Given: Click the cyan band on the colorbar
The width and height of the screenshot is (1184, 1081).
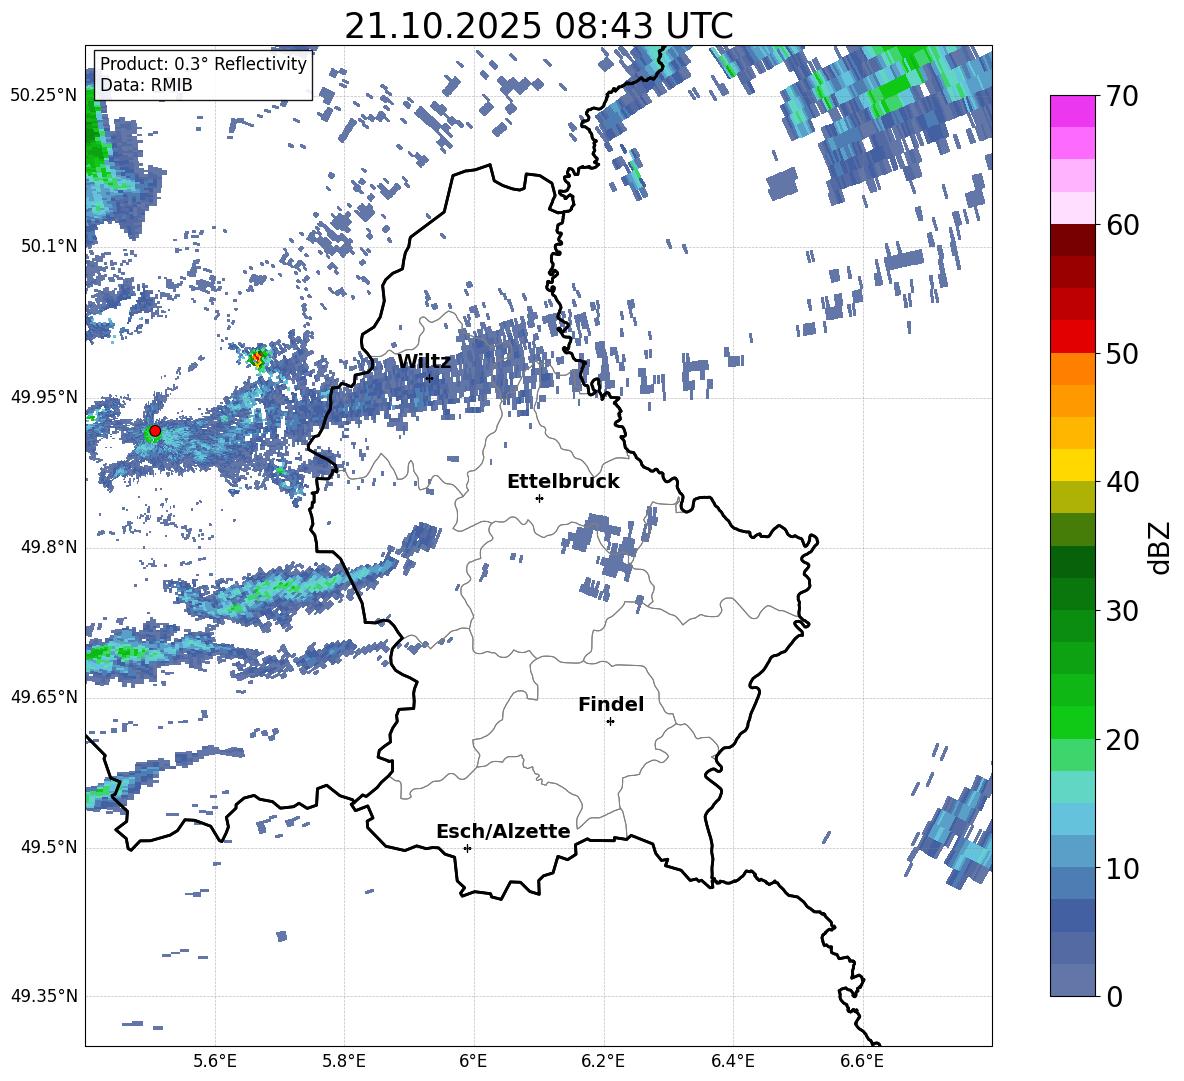Looking at the screenshot, I should coord(1072,787).
